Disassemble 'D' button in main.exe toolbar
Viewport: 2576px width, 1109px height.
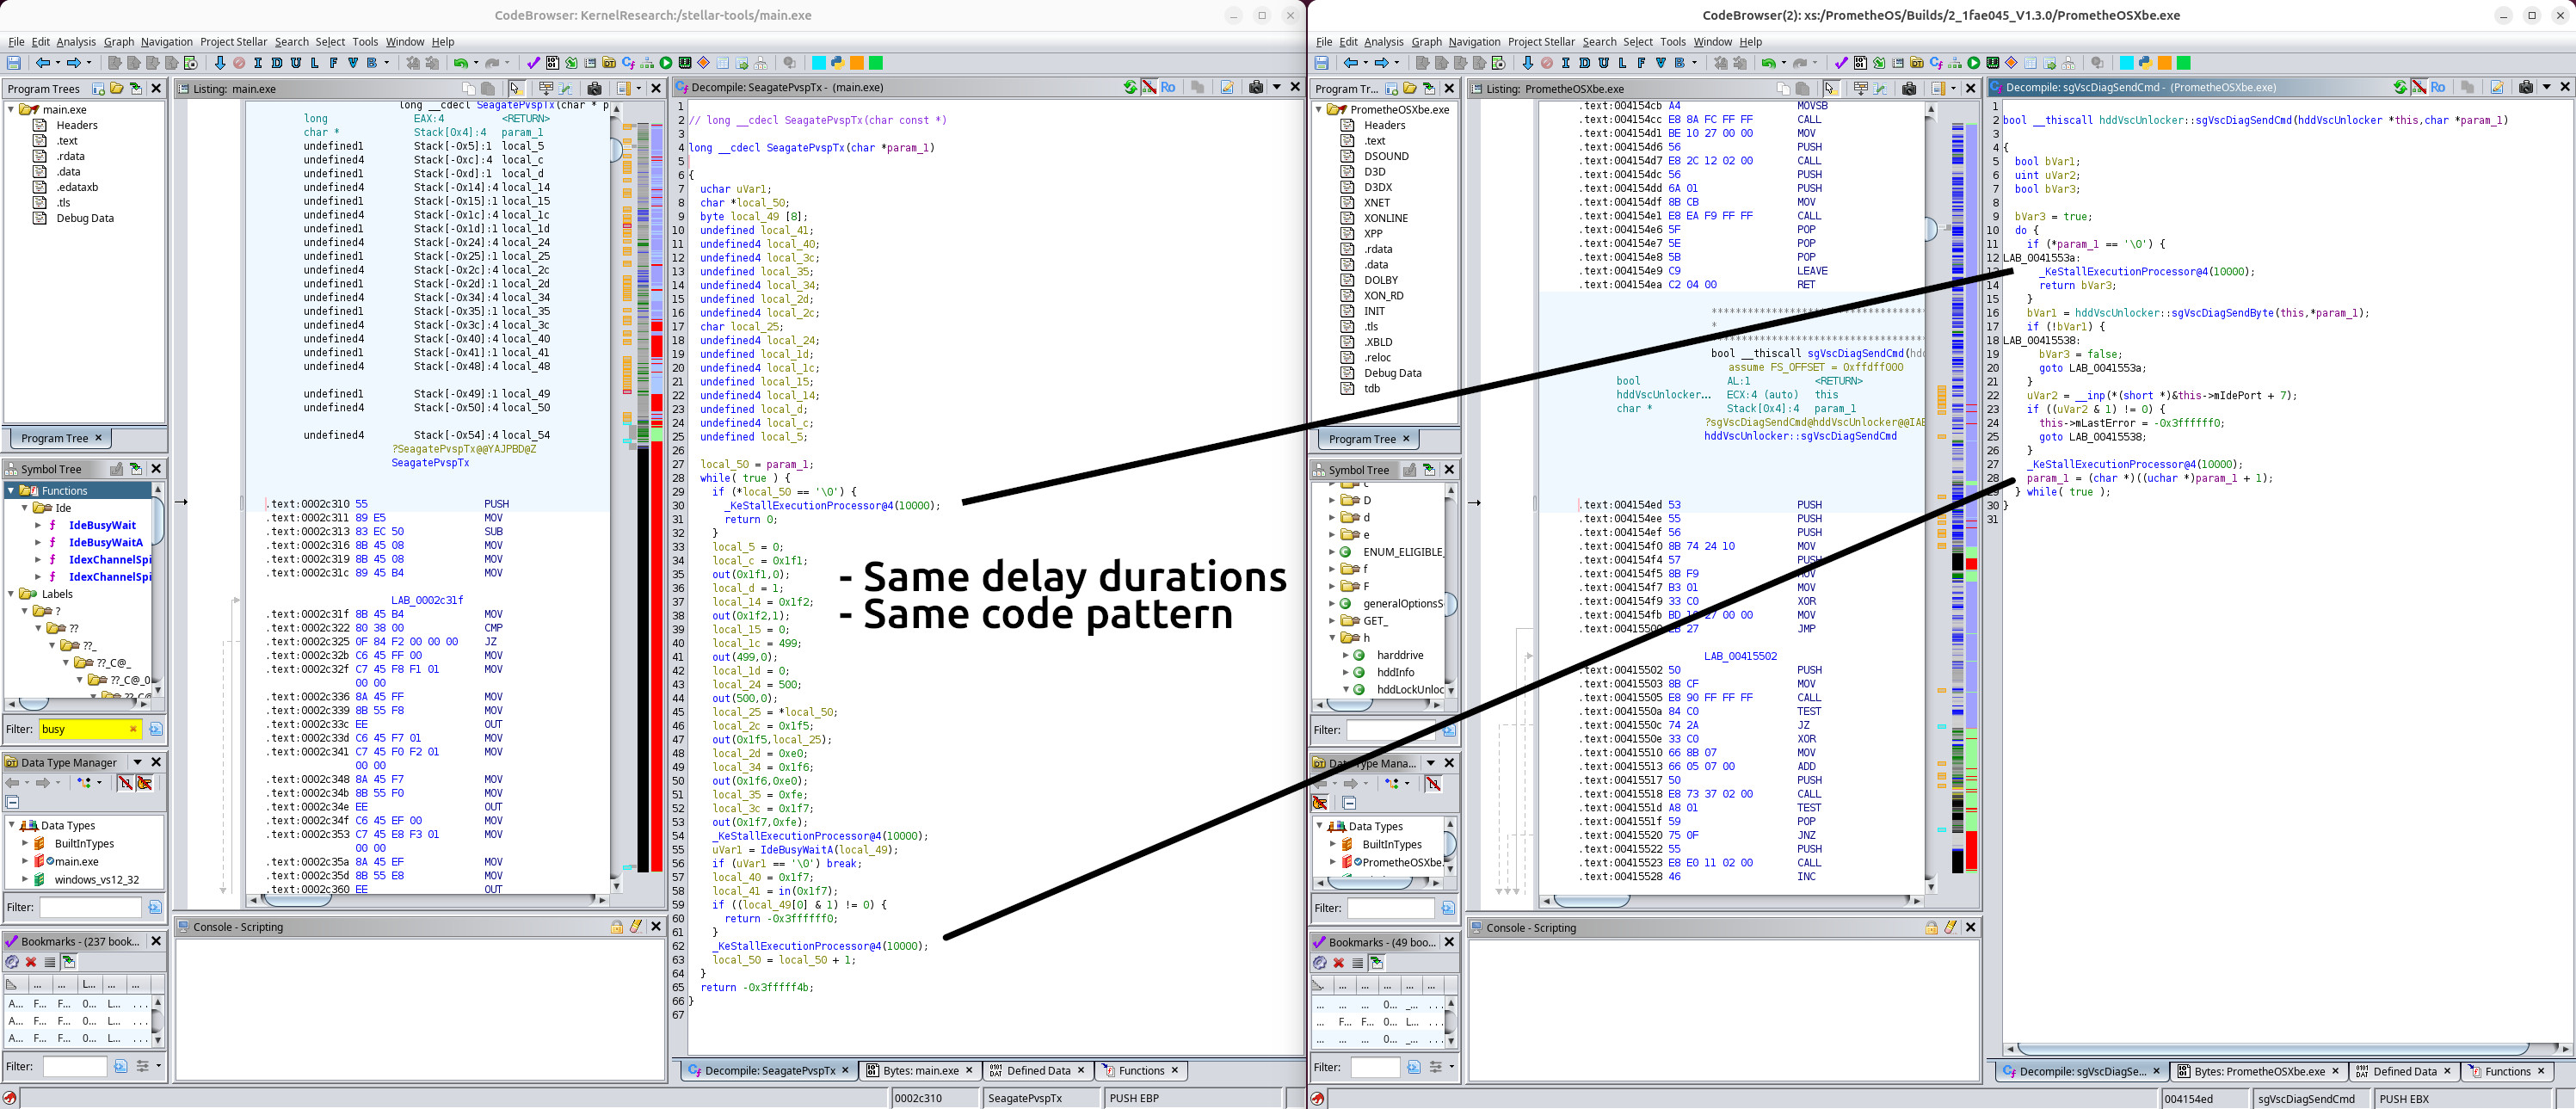pos(277,63)
